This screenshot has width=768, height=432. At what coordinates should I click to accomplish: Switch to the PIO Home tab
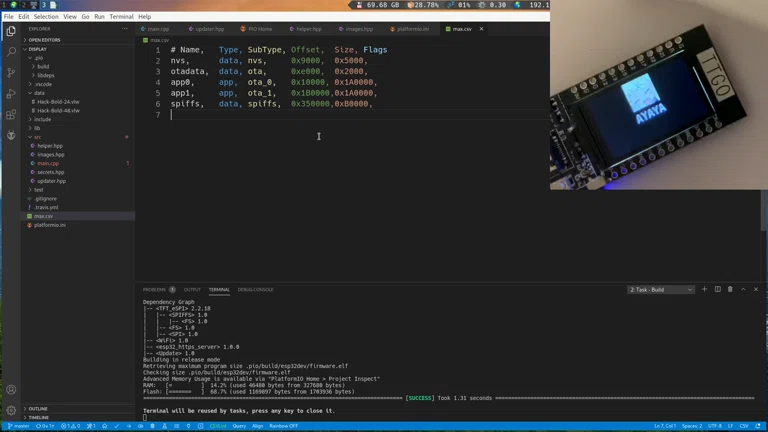256,29
